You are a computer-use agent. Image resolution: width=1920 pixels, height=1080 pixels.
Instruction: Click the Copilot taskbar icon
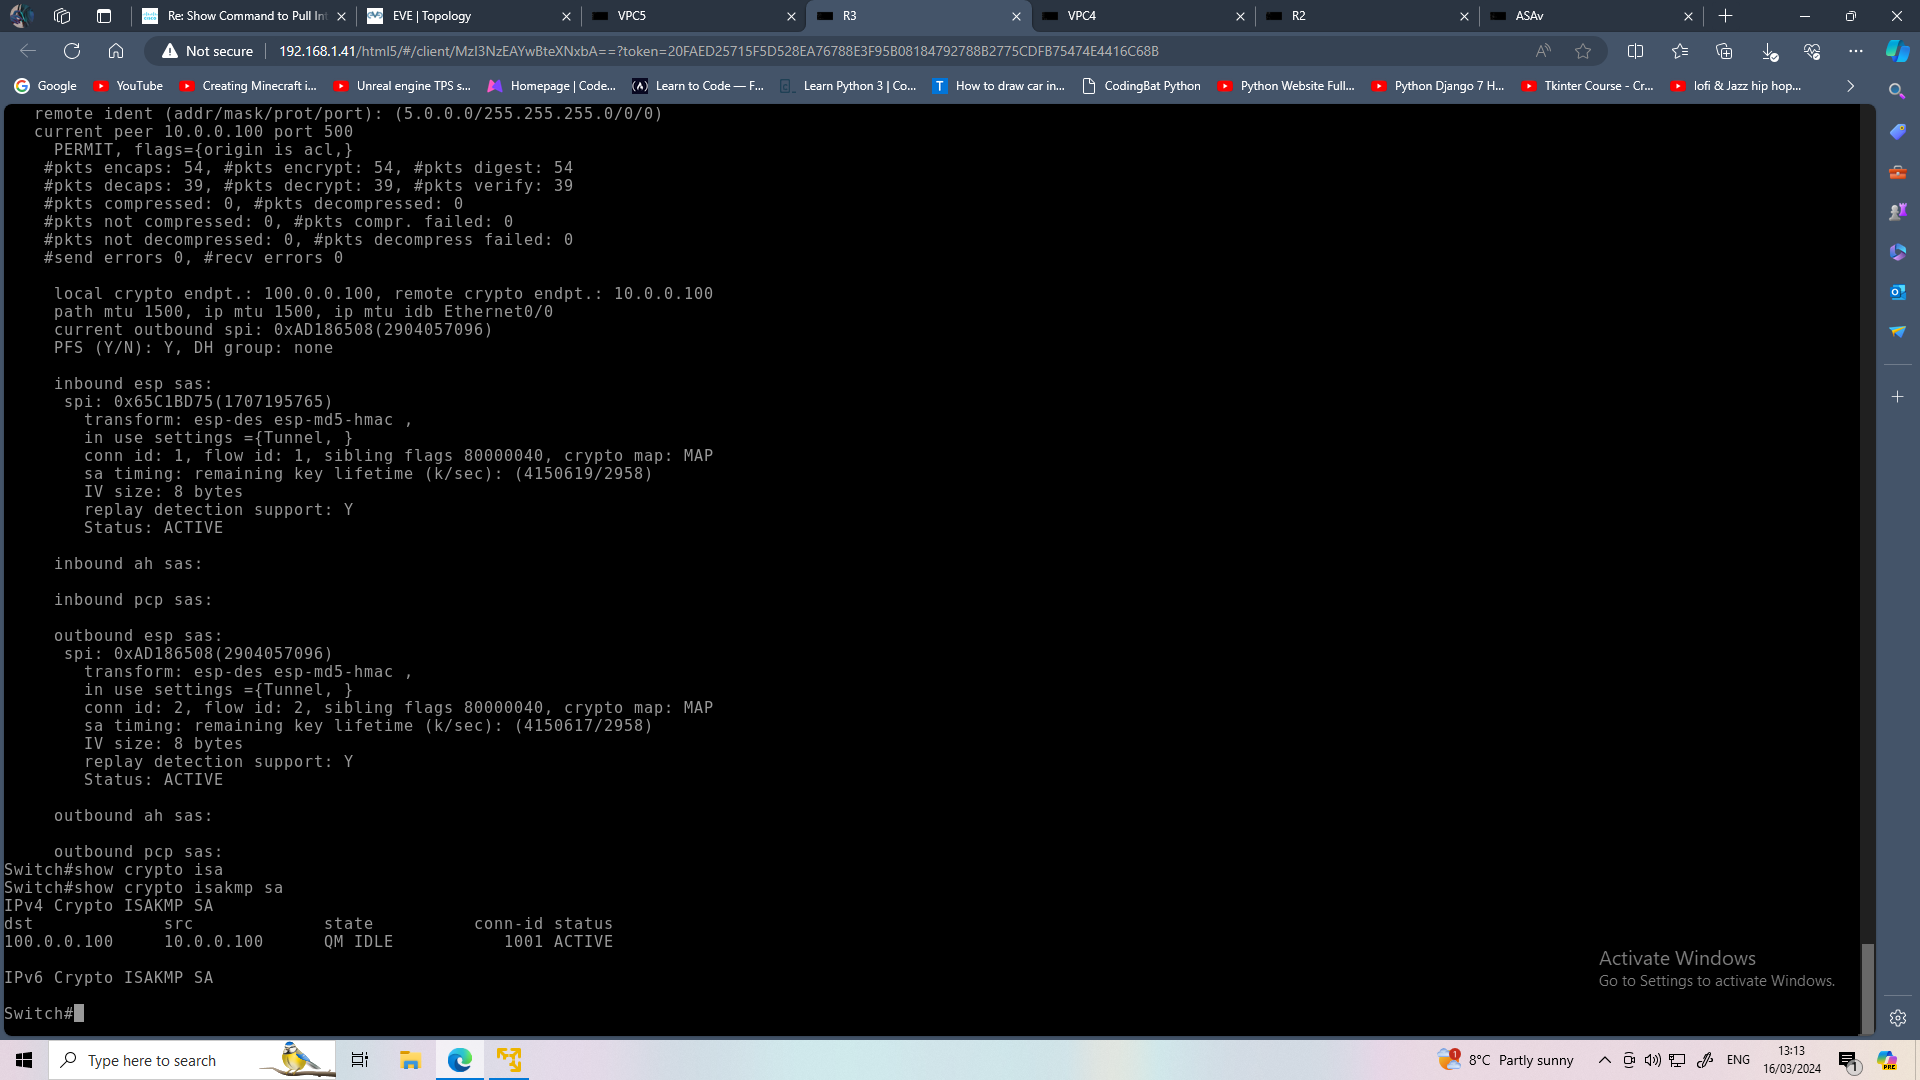point(1887,1060)
